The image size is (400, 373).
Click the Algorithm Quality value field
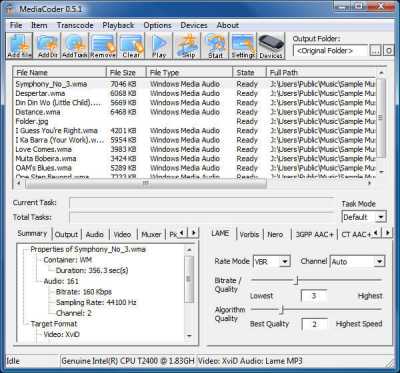[314, 324]
